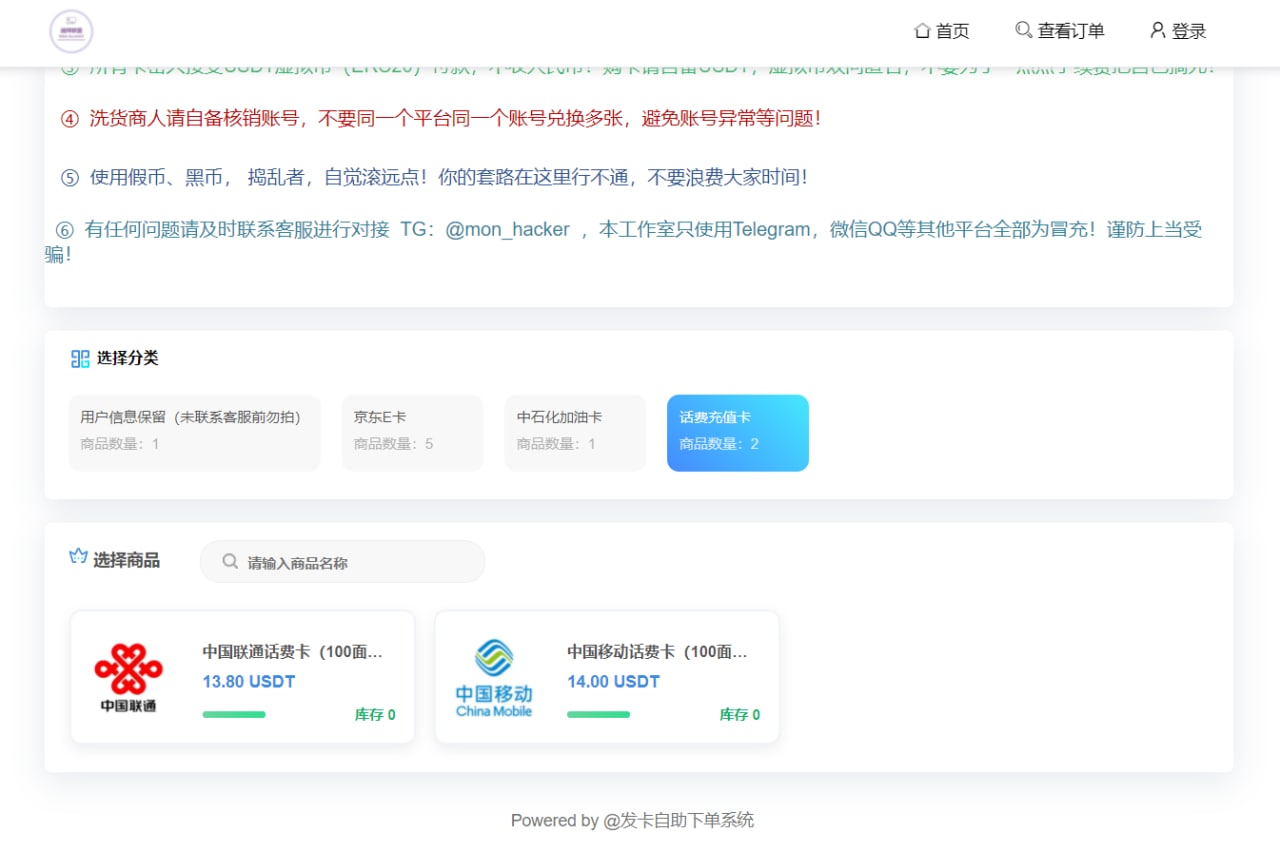This screenshot has width=1280, height=852.
Task: Click the green stock bar under 13.80 USDT
Action: 234,714
